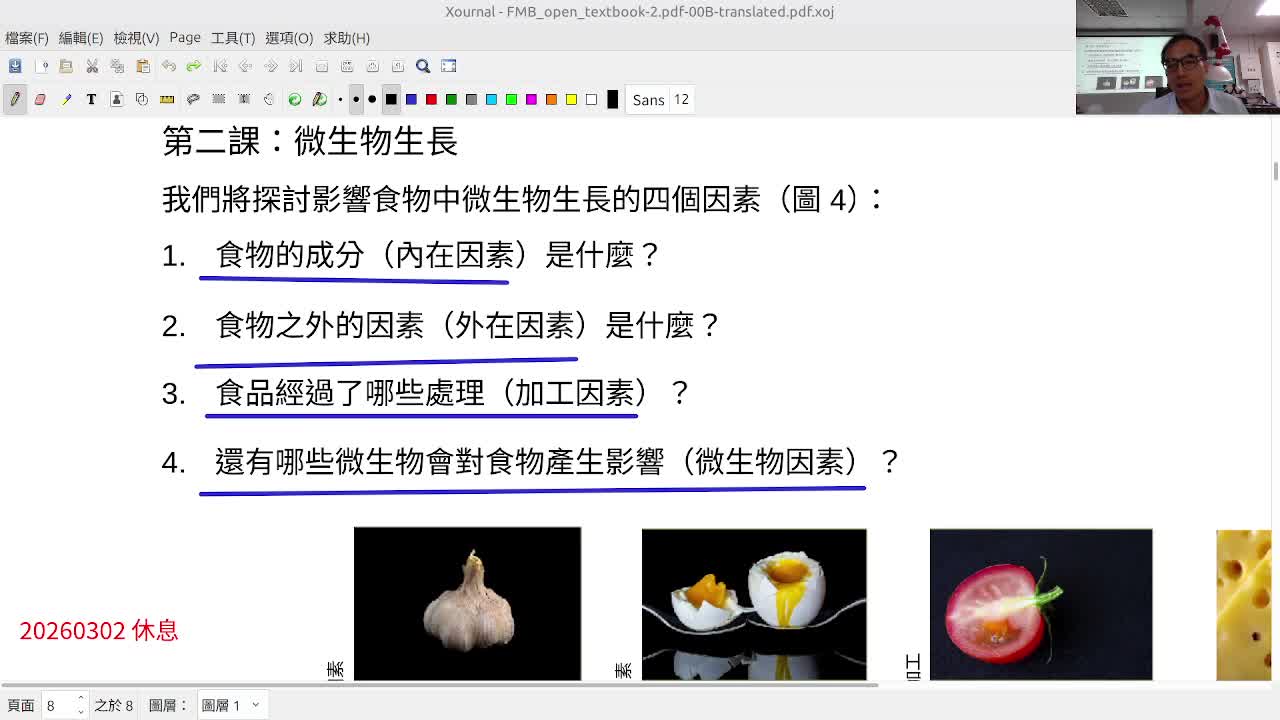Image resolution: width=1280 pixels, height=720 pixels.
Task: Toggle the Ruler tool
Action: coord(167,99)
